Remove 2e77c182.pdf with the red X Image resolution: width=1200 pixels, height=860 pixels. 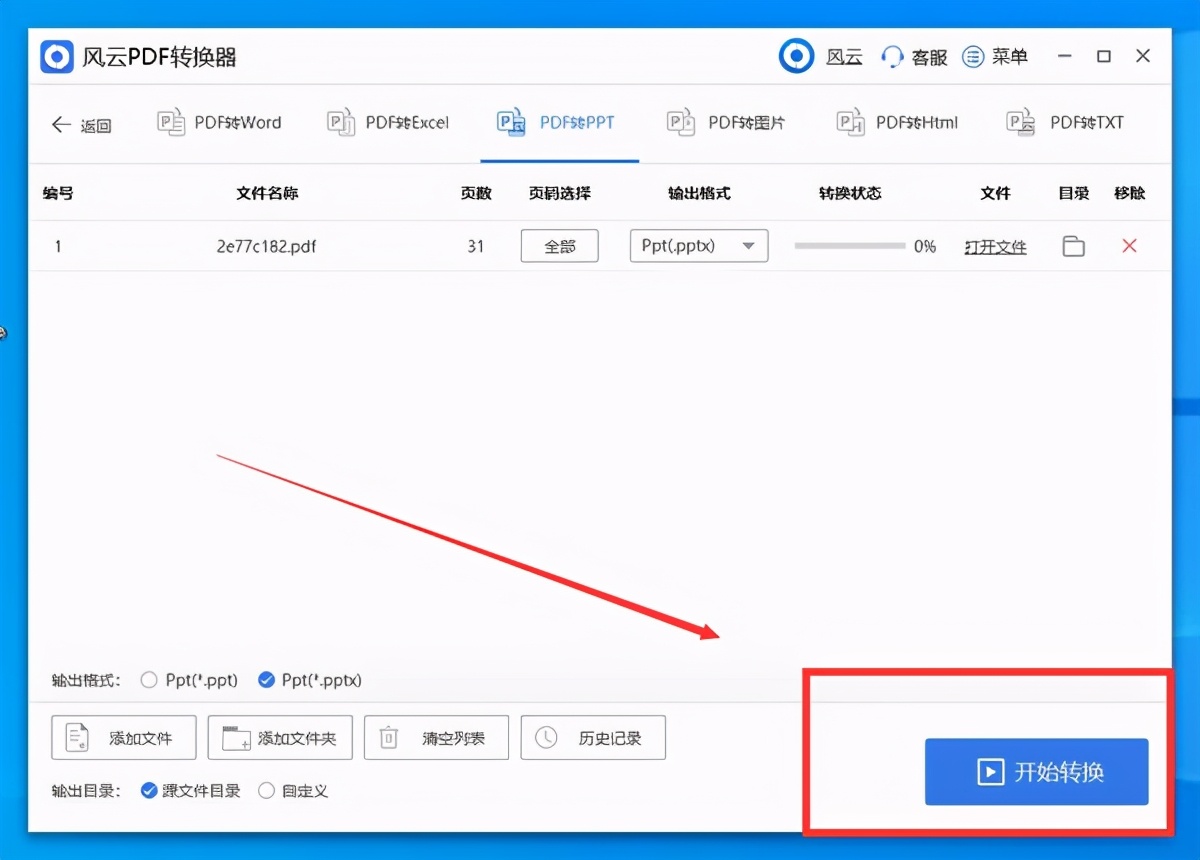pyautogui.click(x=1129, y=245)
